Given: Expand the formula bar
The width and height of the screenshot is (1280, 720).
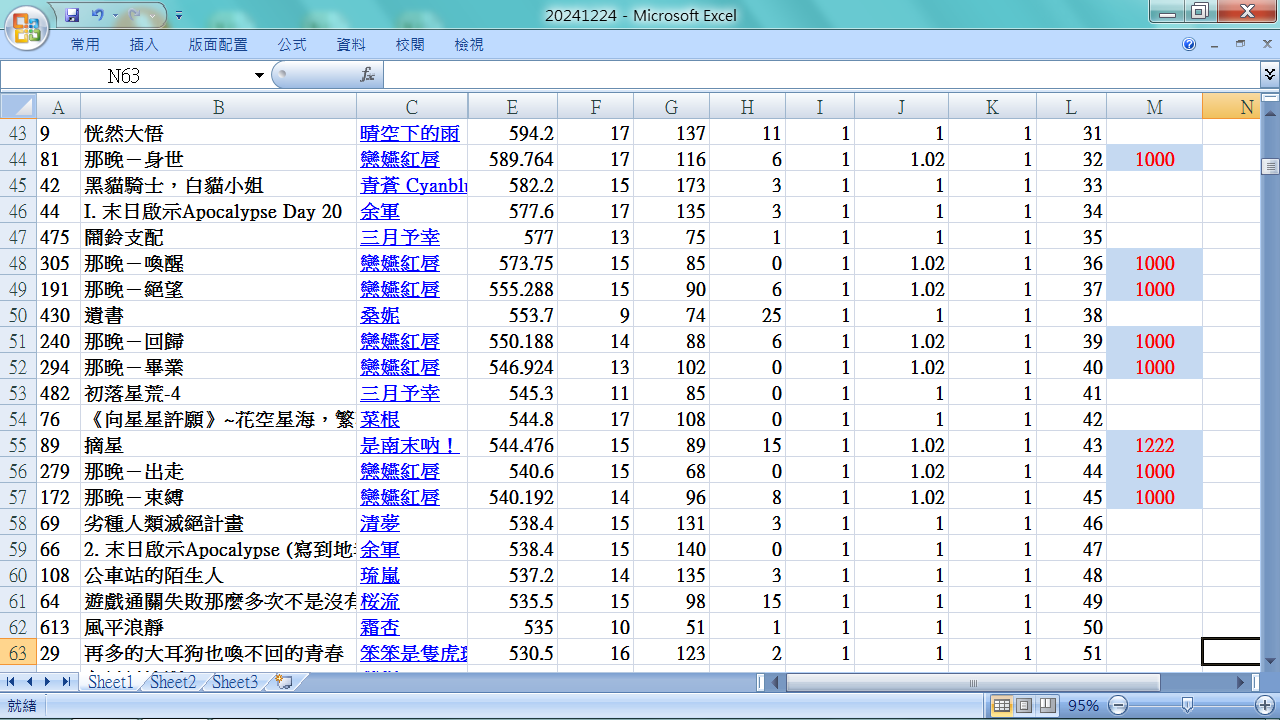Looking at the screenshot, I should pos(1270,75).
